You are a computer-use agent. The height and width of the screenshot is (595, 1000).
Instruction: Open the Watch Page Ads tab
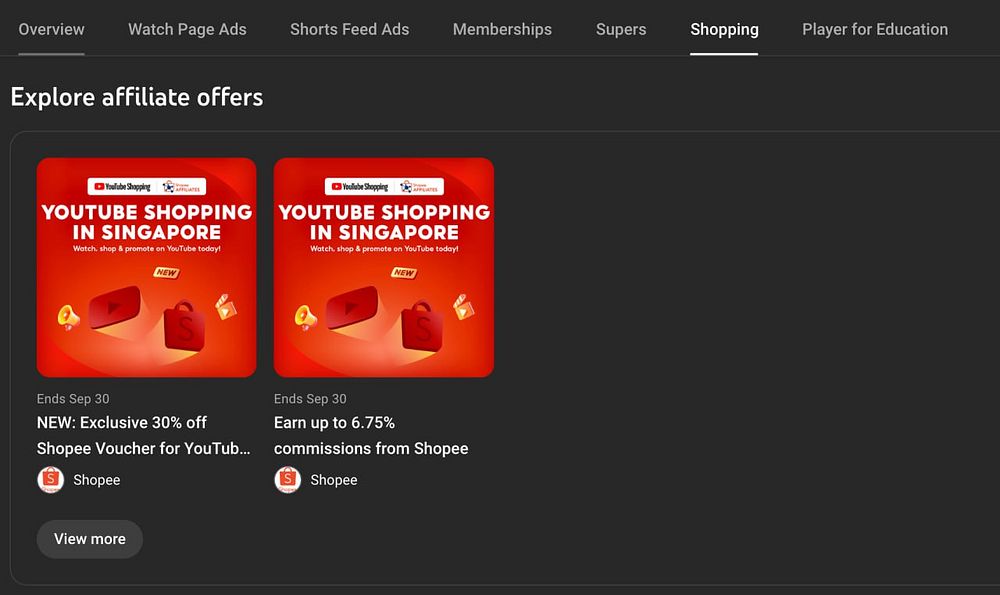(x=187, y=29)
